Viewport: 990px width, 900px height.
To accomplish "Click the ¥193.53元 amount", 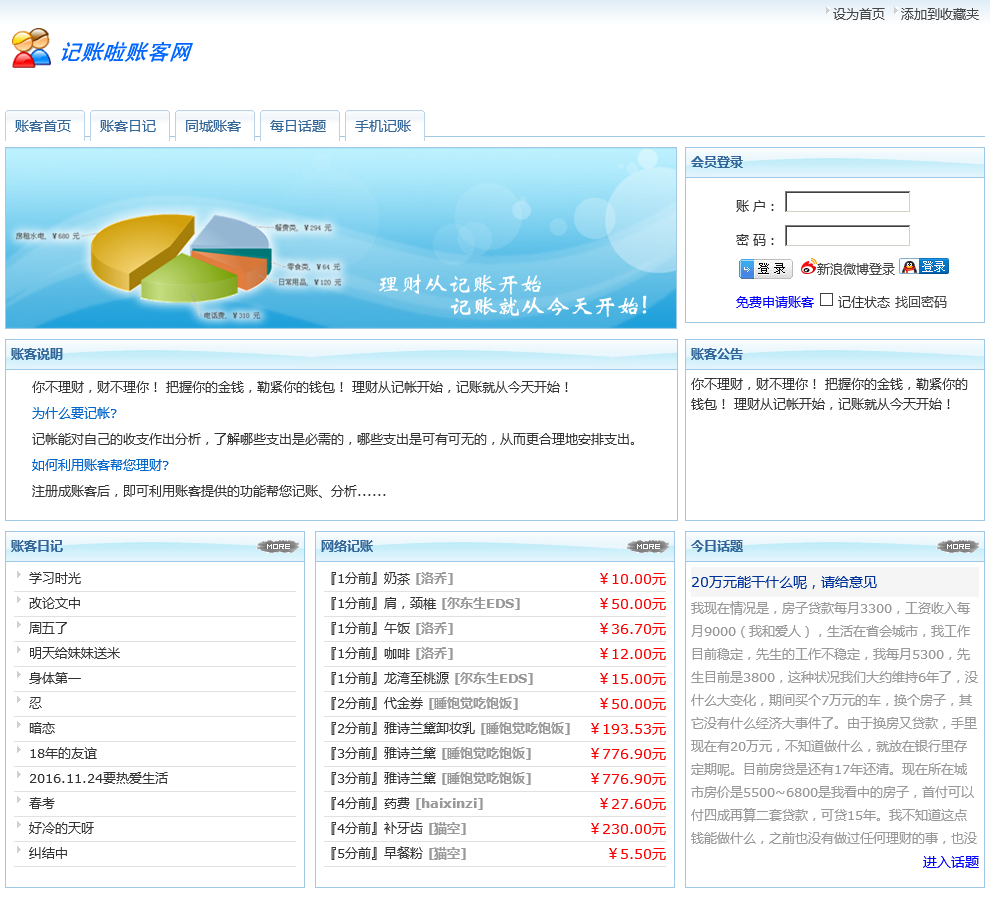I will [628, 729].
